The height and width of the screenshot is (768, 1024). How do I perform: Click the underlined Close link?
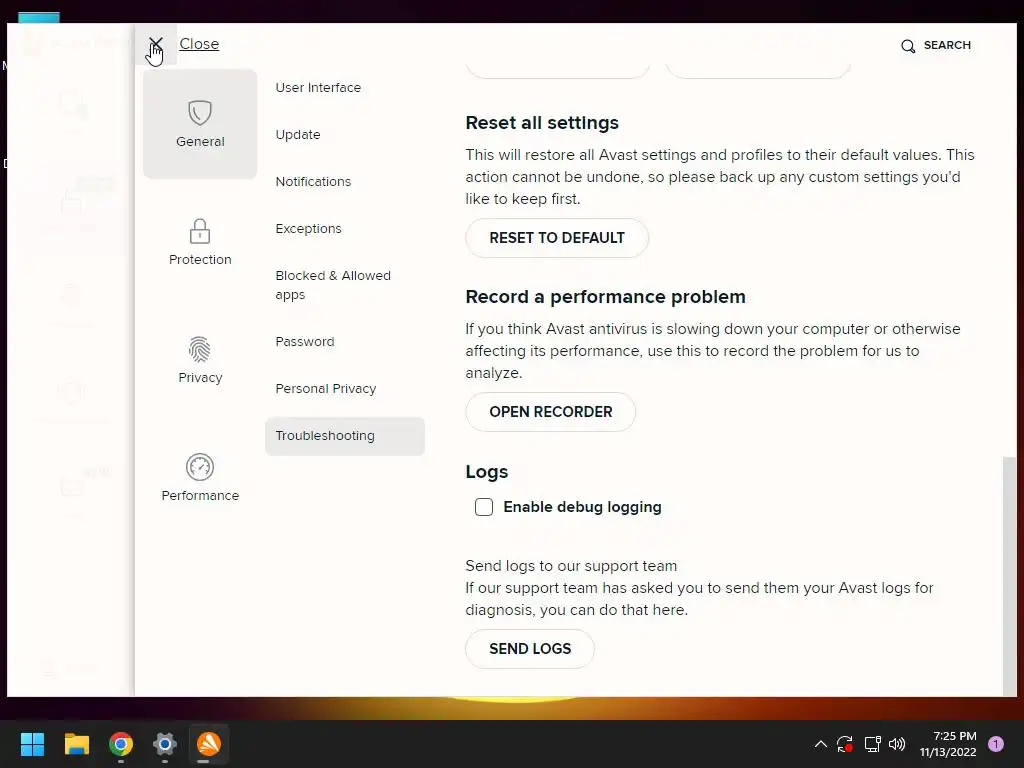tap(199, 44)
